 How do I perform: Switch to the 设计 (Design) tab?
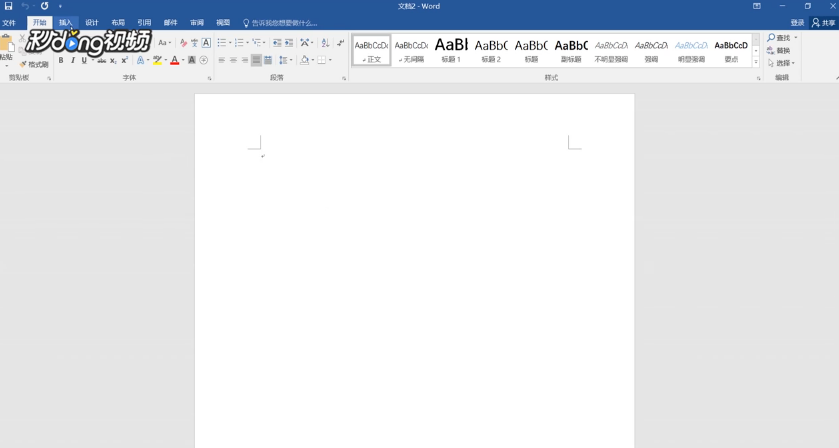(x=92, y=22)
